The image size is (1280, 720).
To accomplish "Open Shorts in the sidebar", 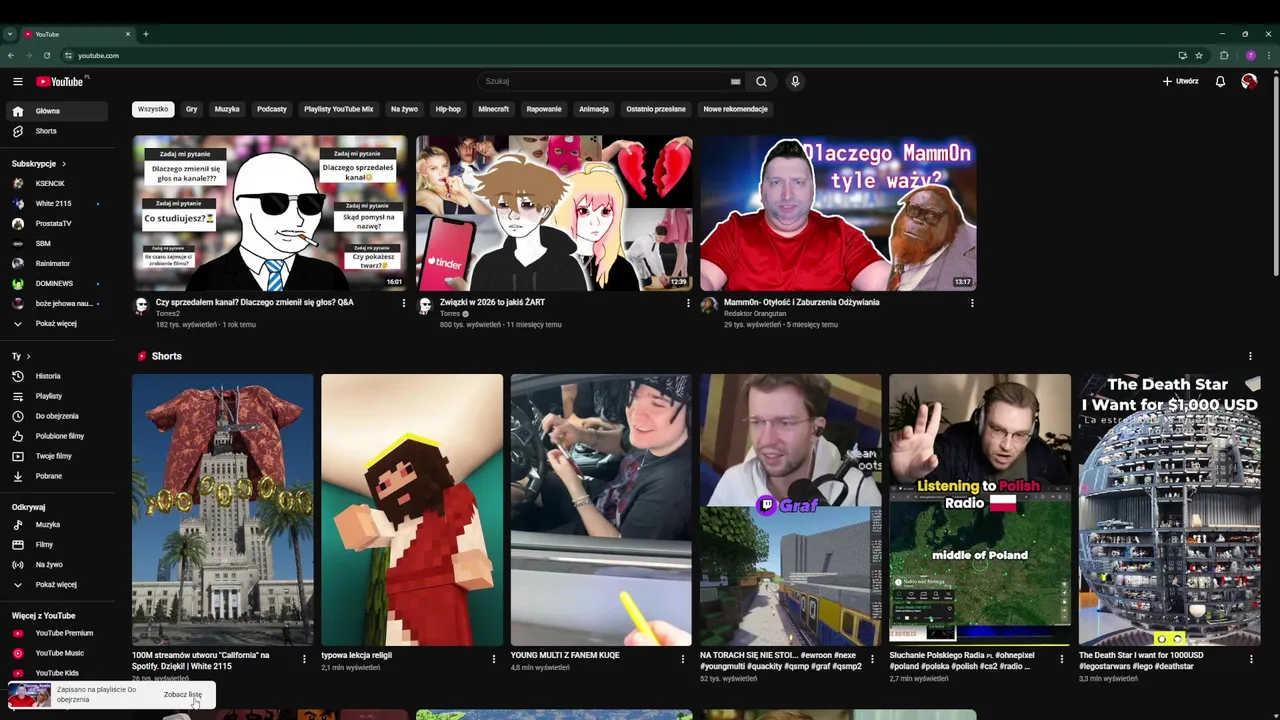I will [x=56, y=131].
